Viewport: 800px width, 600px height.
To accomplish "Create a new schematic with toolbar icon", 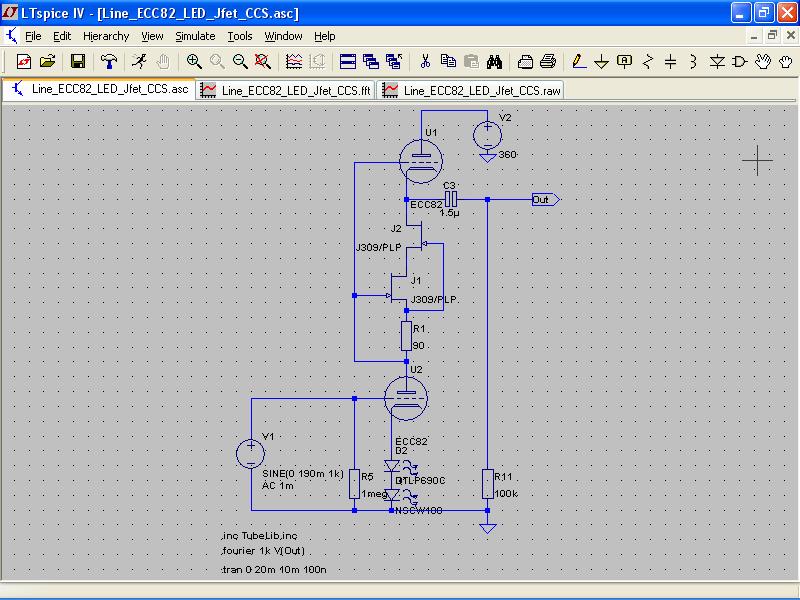I will click(x=23, y=62).
